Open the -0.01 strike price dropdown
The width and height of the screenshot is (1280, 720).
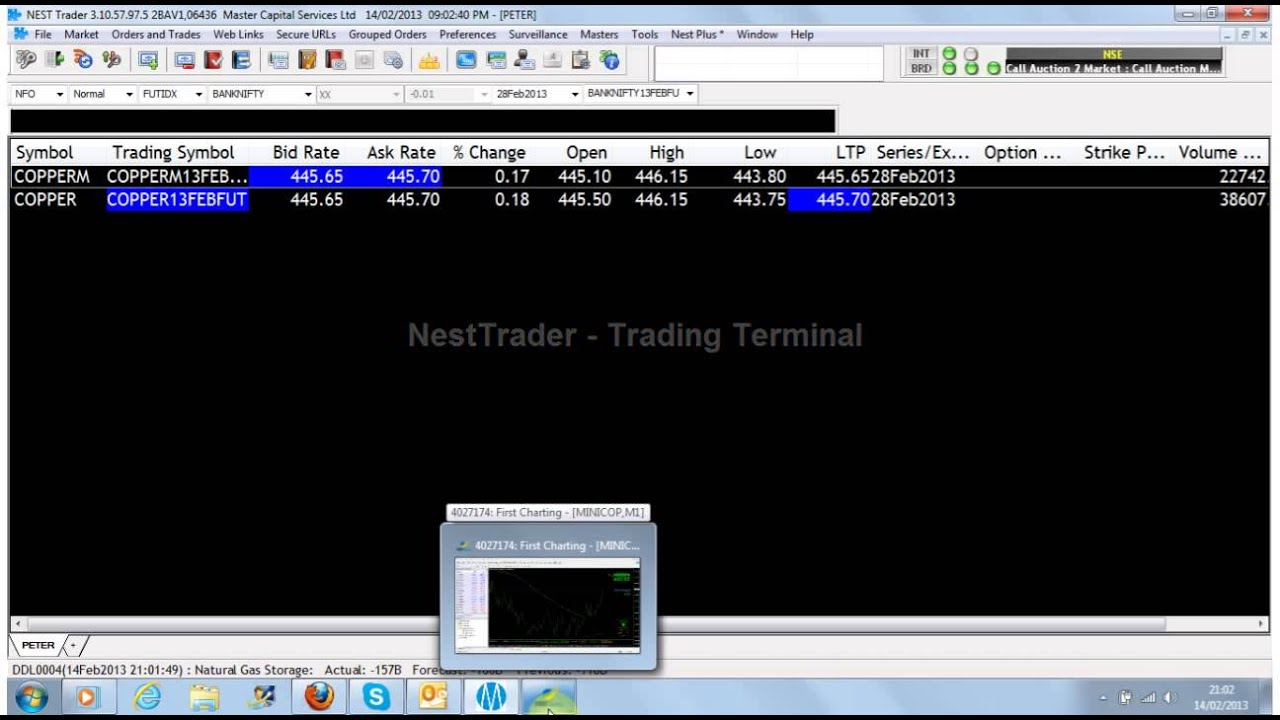pyautogui.click(x=485, y=94)
